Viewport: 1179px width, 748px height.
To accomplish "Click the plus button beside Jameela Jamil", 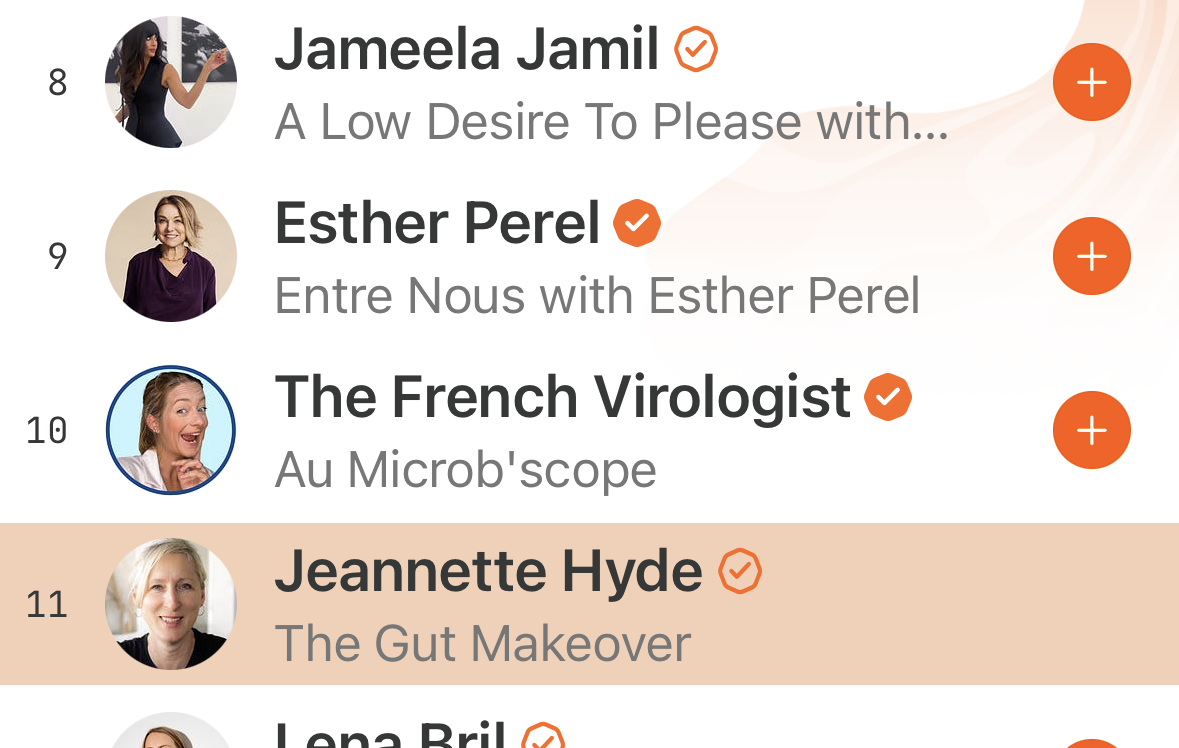I will (x=1091, y=82).
